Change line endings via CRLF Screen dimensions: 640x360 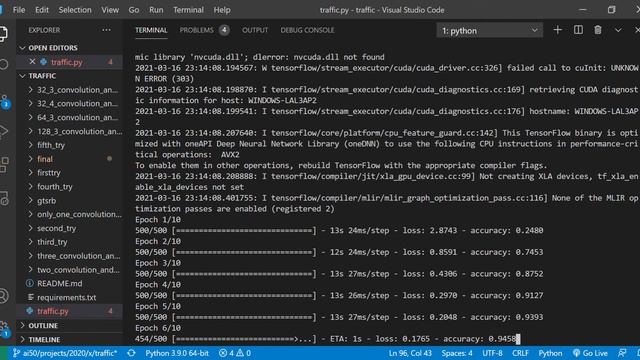(520, 353)
